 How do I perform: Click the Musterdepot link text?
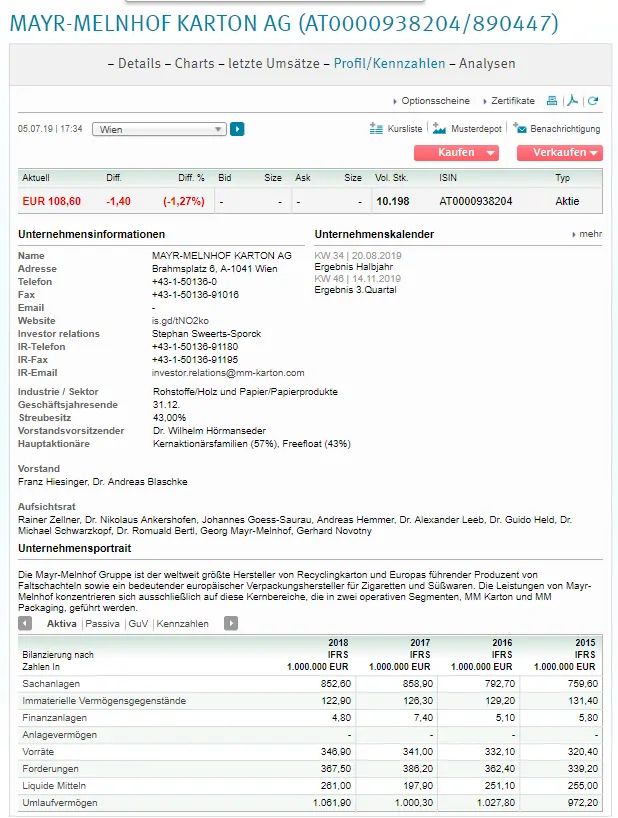click(x=476, y=129)
